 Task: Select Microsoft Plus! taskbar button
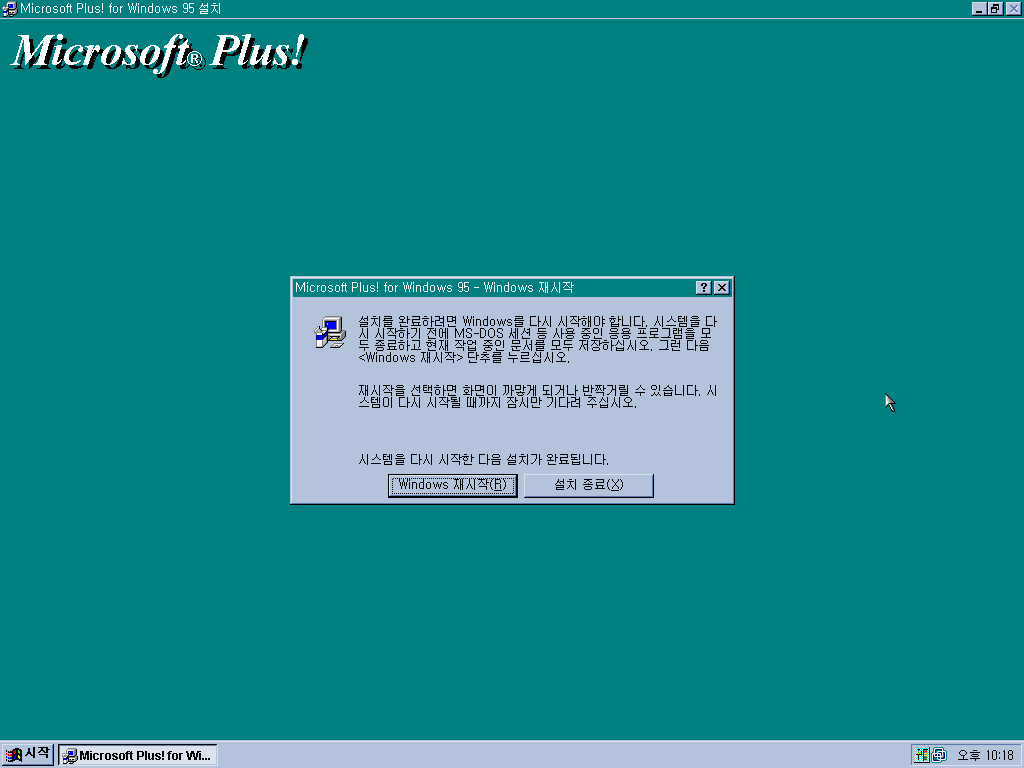click(x=138, y=756)
